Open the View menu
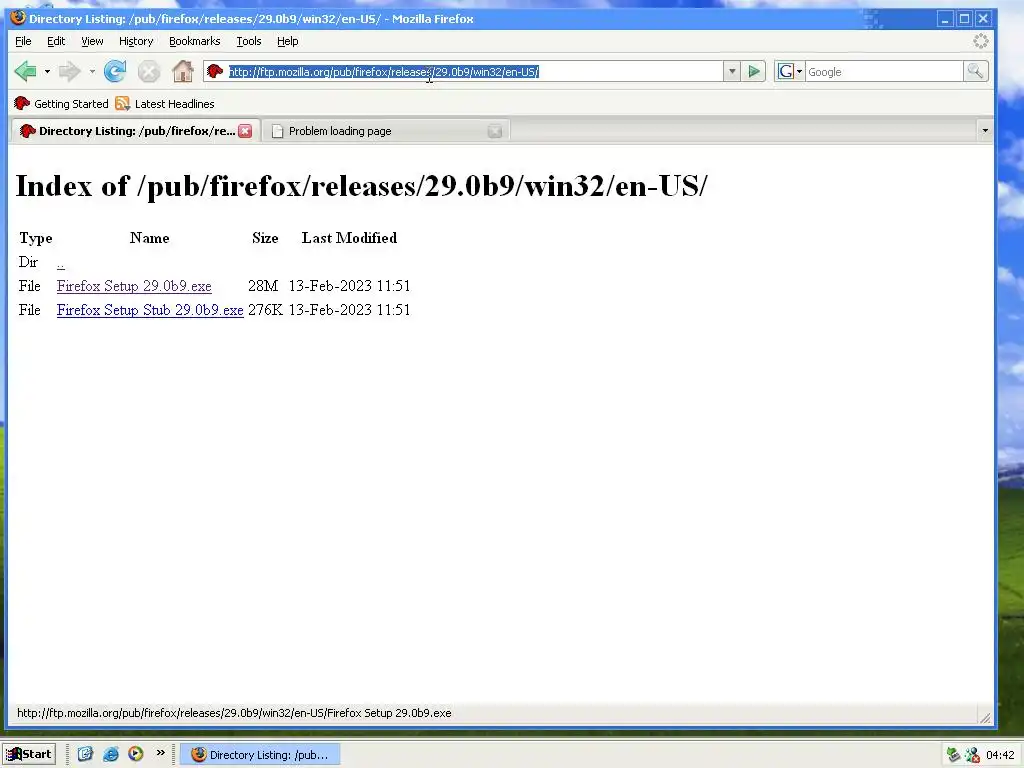 coord(92,41)
